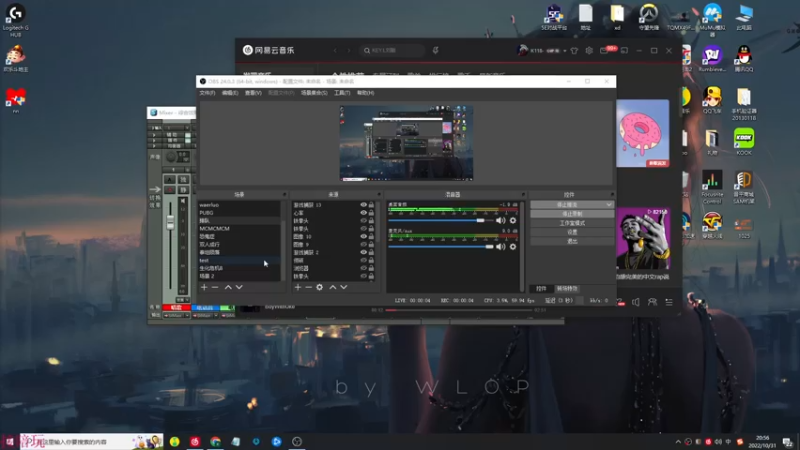Open the 工具(T) menu in OBS
800x450 pixels.
coord(342,93)
